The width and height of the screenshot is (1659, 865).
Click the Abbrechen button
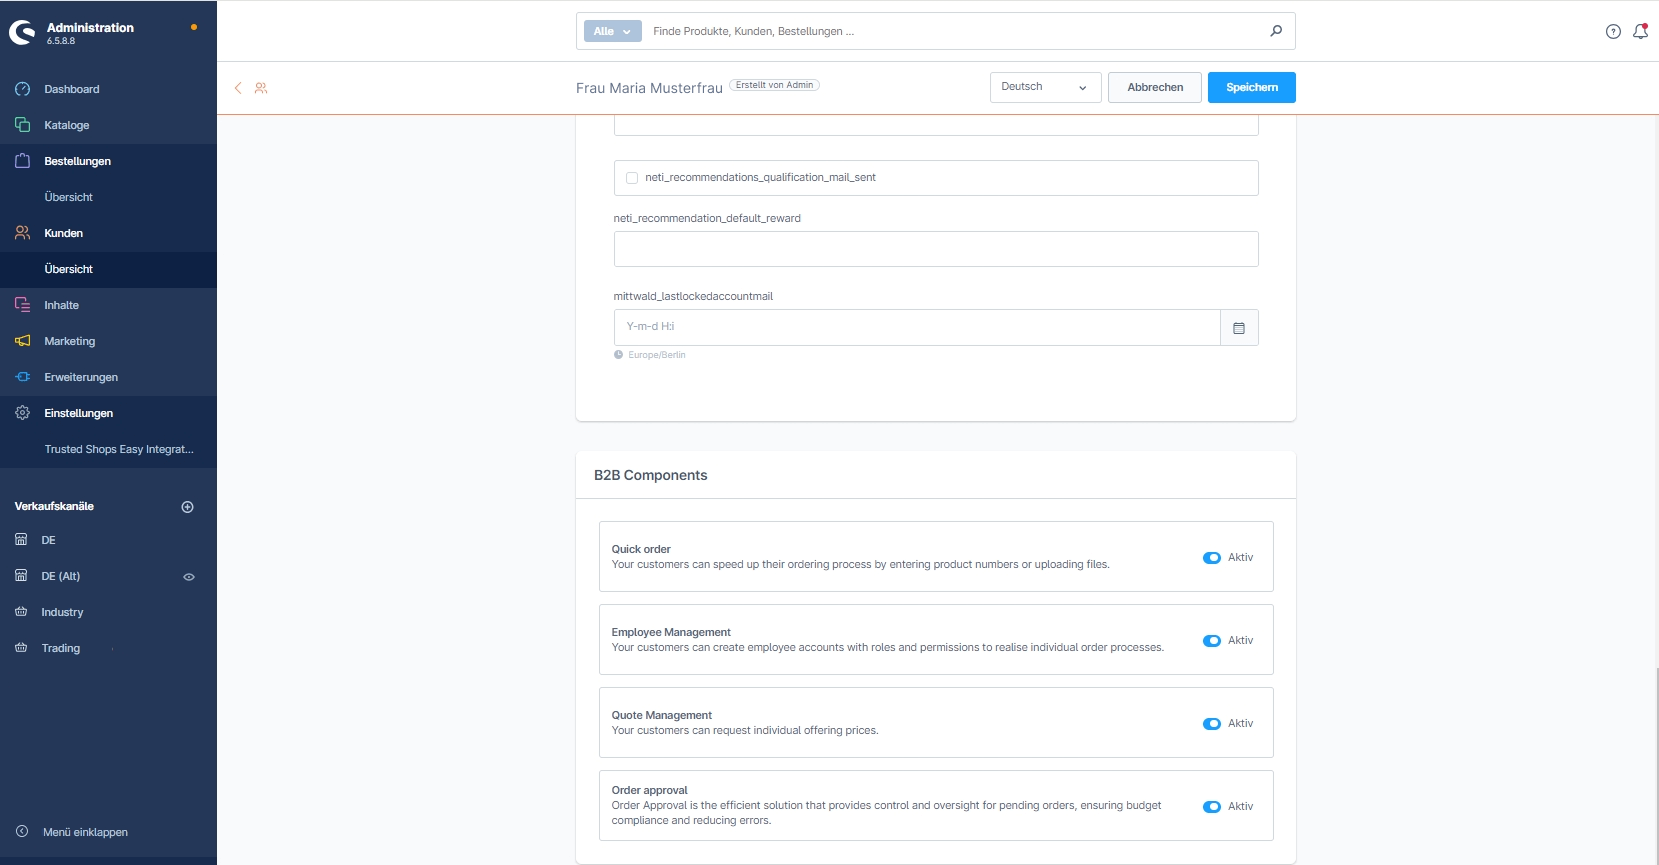[1155, 87]
